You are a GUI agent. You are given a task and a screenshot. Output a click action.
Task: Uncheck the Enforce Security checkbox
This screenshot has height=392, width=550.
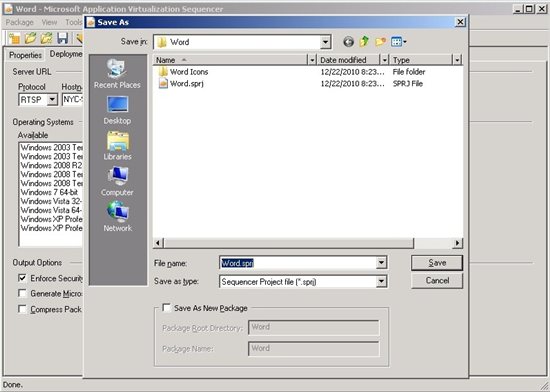22,278
